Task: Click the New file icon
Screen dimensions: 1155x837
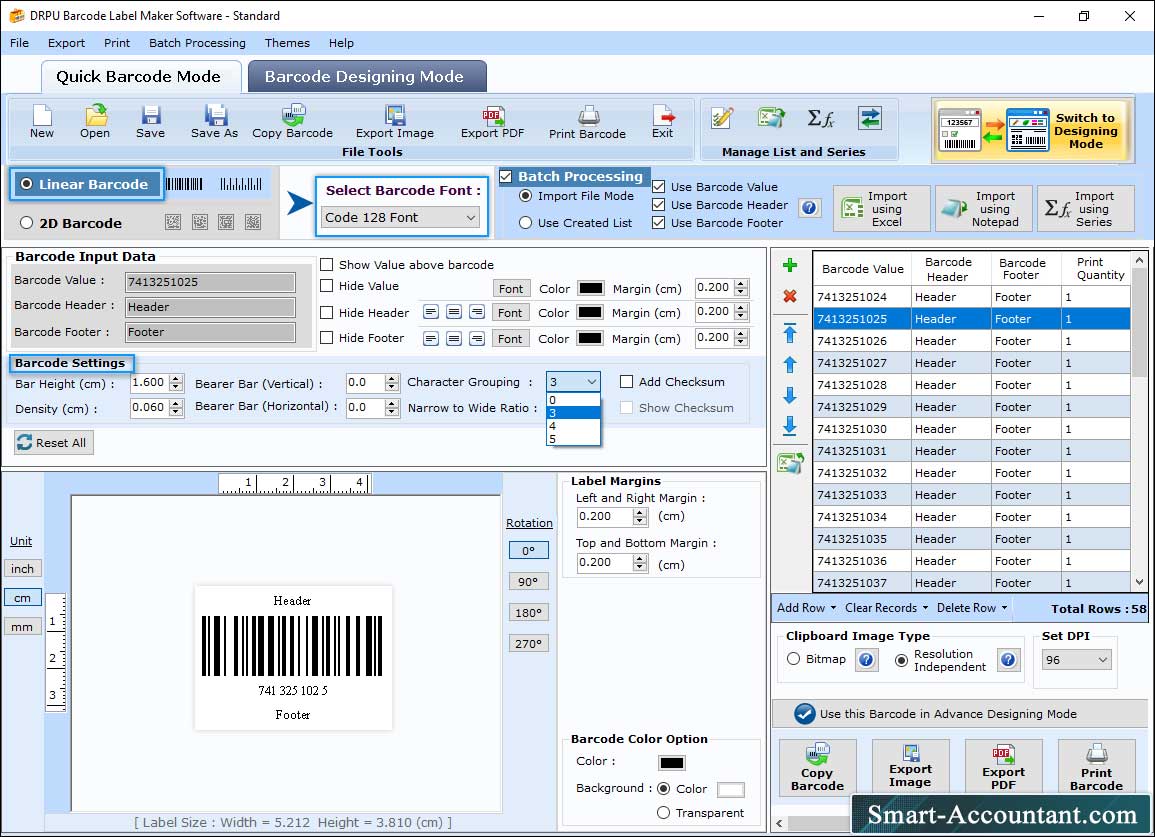Action: pos(42,122)
